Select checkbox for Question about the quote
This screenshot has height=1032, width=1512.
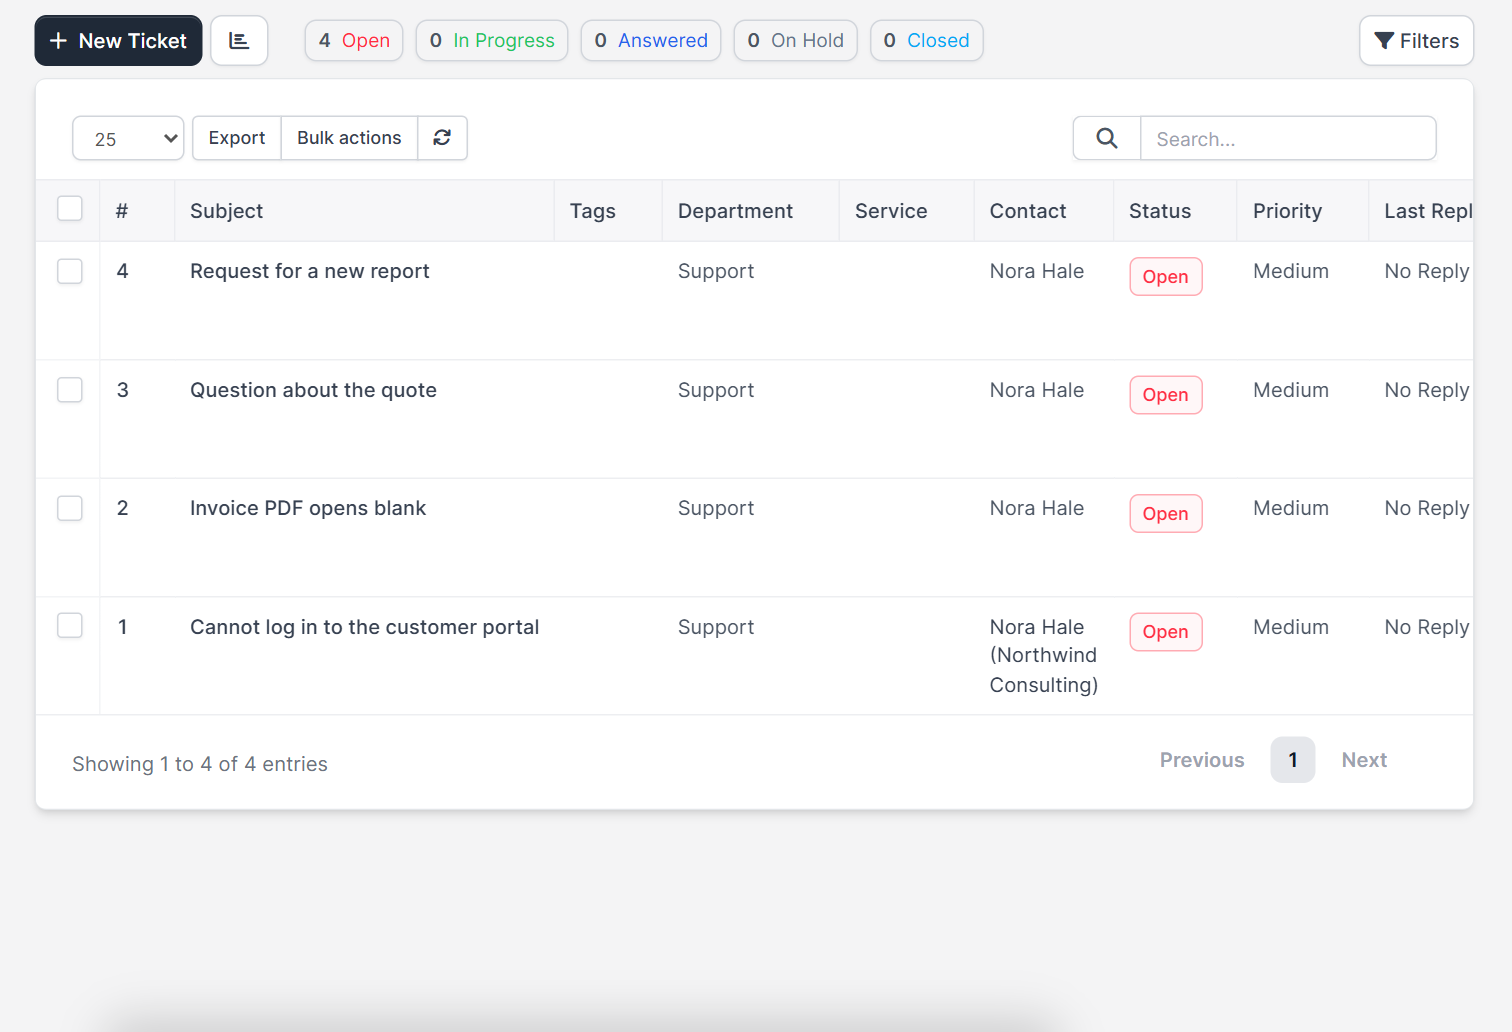pos(70,390)
